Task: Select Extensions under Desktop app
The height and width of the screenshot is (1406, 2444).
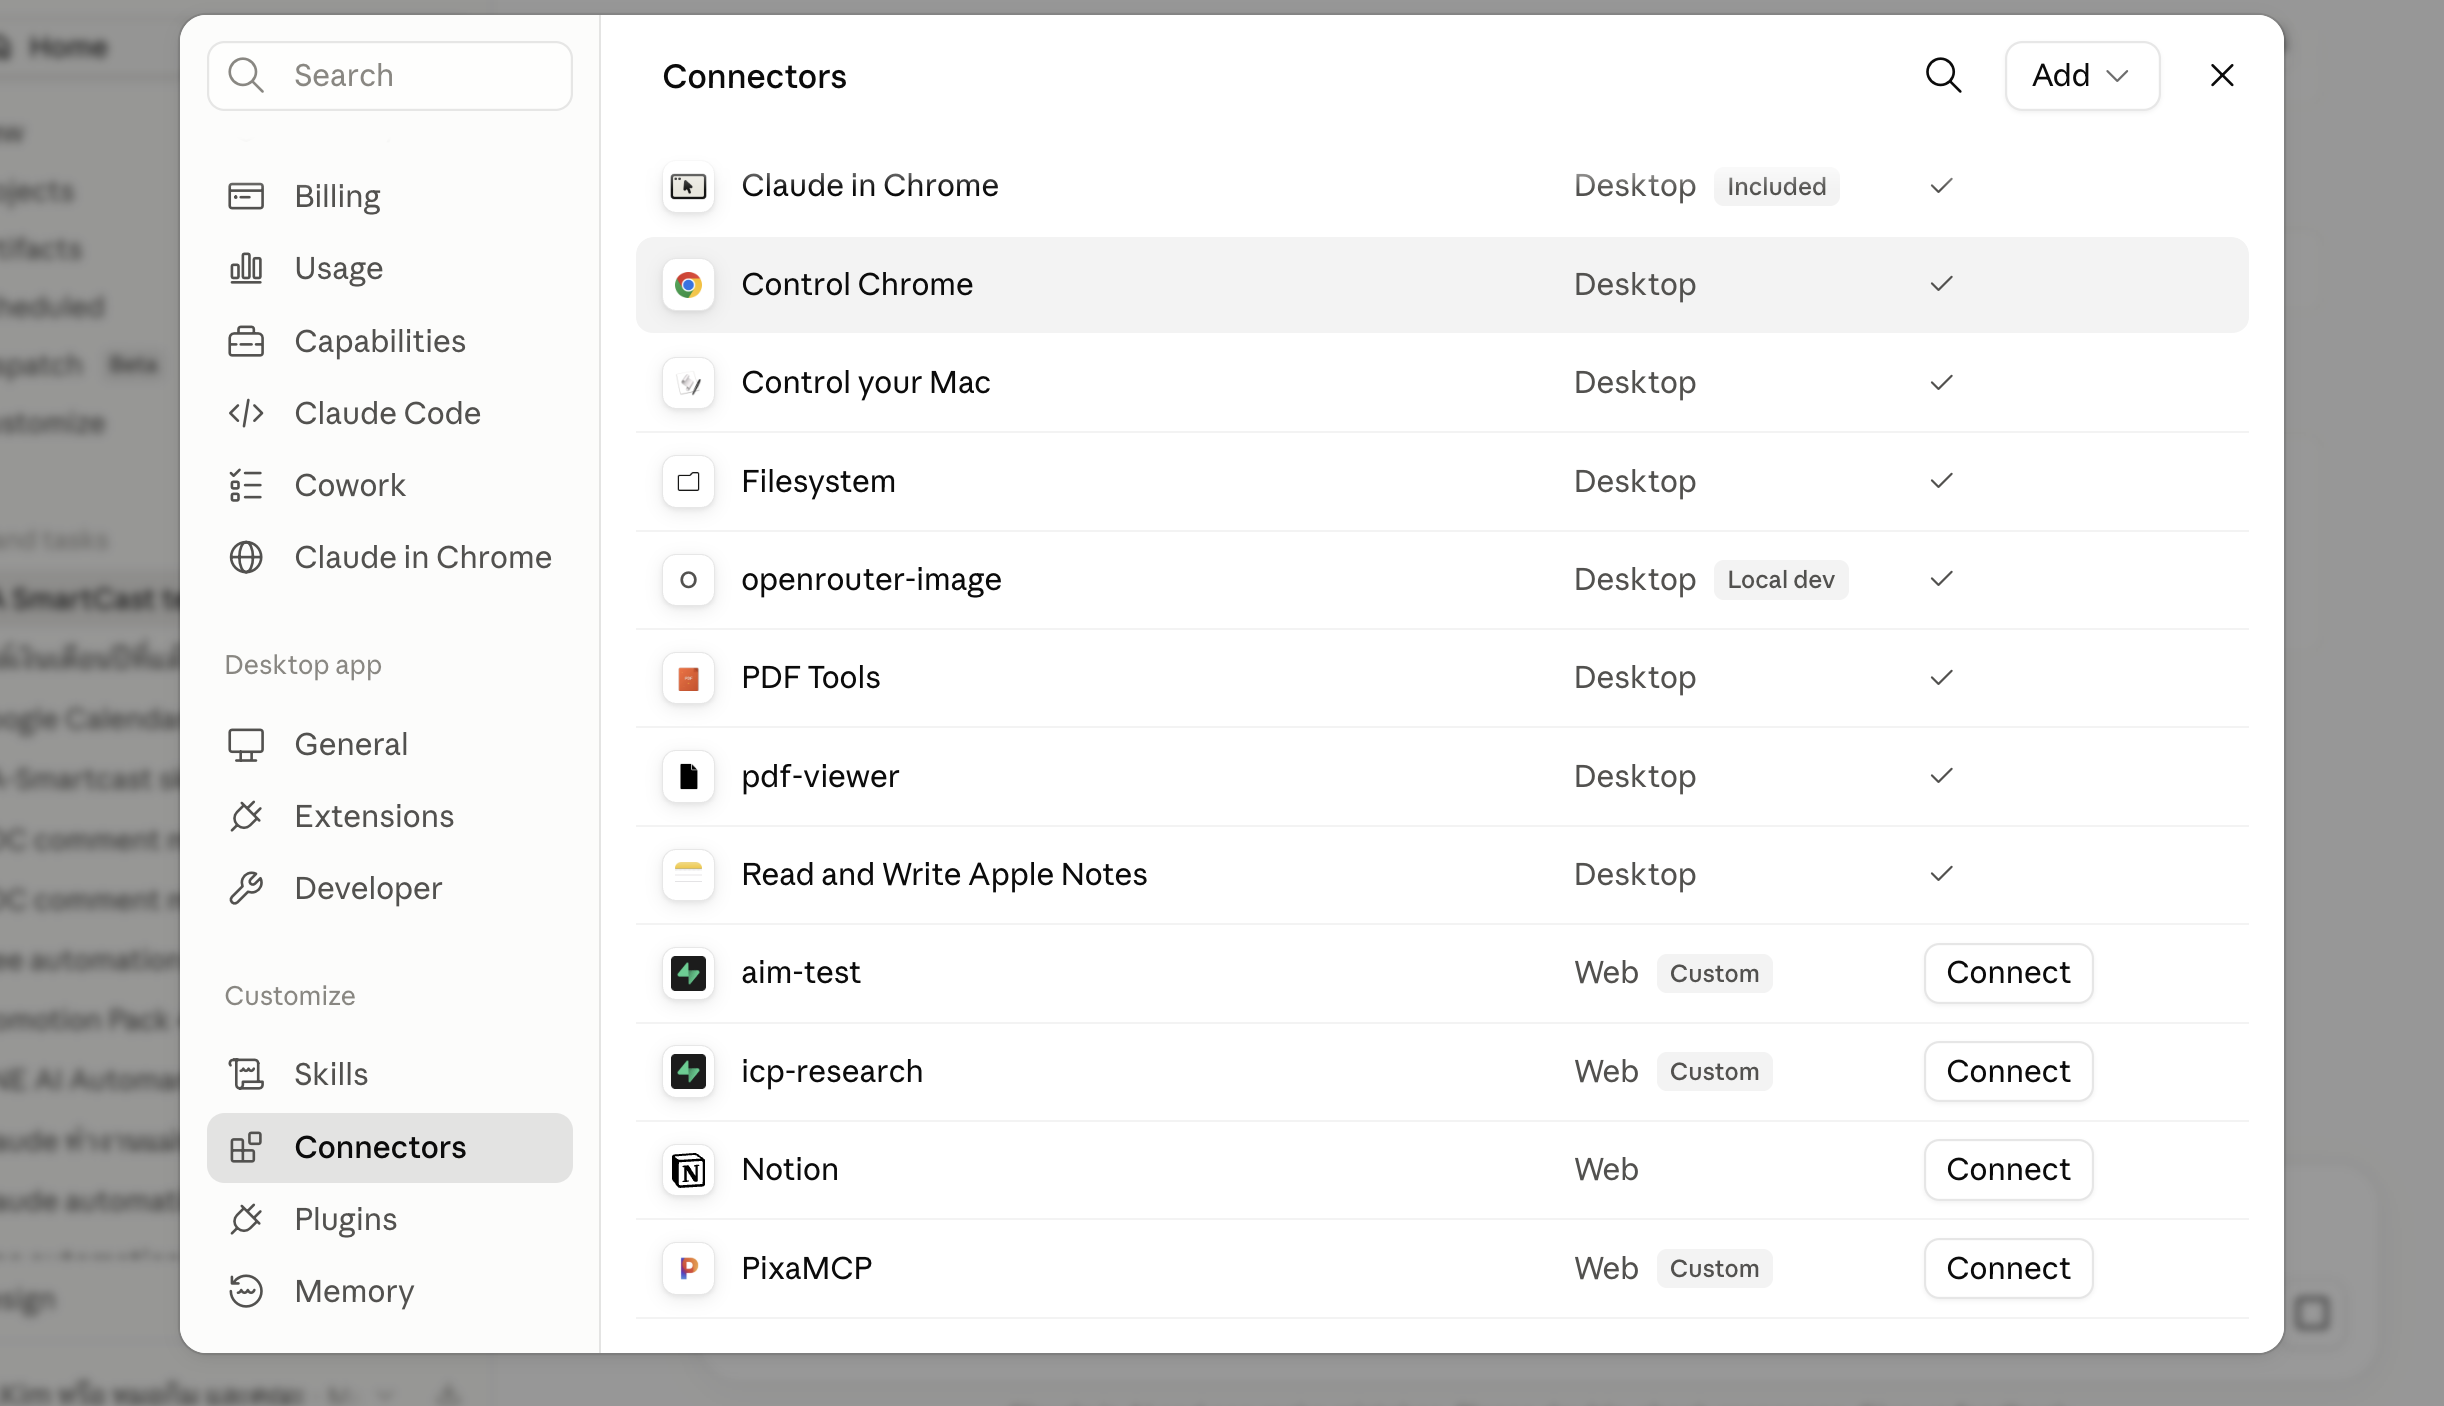Action: pos(390,816)
